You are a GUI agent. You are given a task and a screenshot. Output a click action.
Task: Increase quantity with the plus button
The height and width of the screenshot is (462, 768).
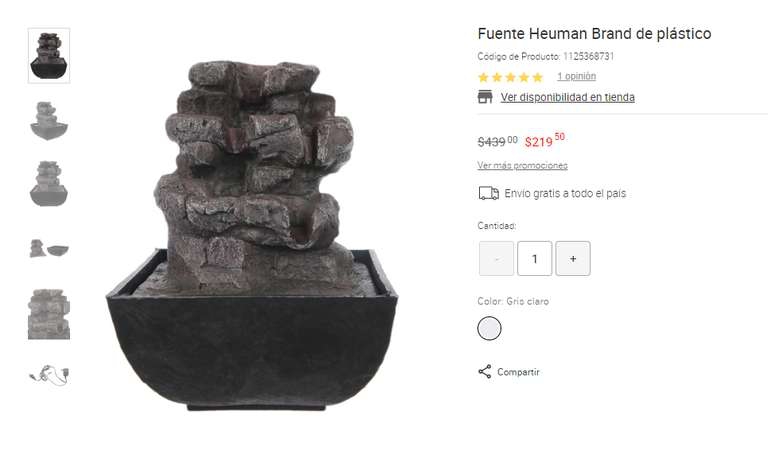click(x=573, y=258)
